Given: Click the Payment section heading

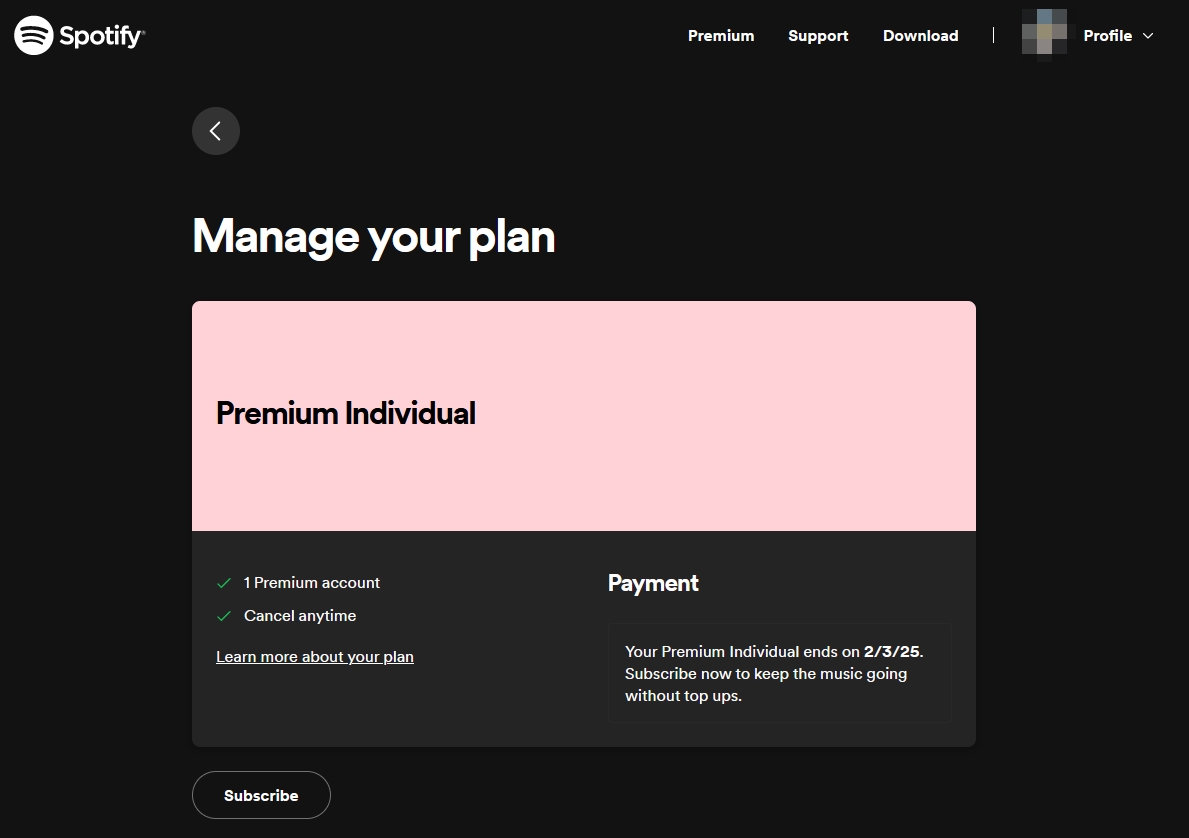Looking at the screenshot, I should pos(653,583).
